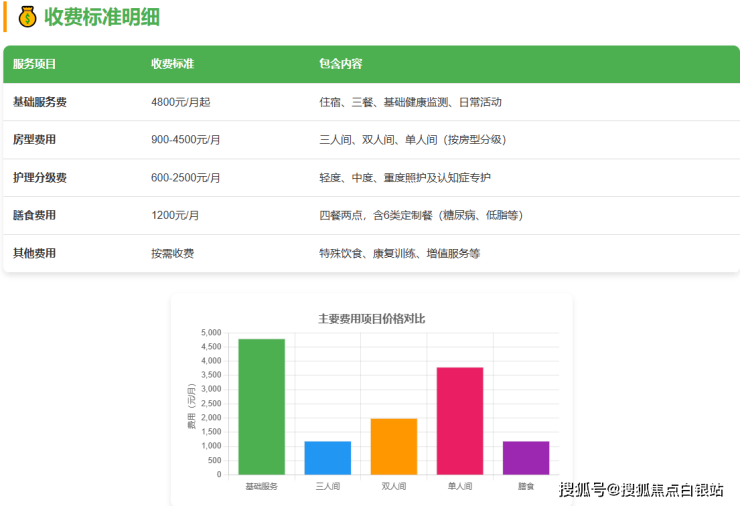
Task: Click the 收费标准明细 heading text
Action: (x=101, y=17)
